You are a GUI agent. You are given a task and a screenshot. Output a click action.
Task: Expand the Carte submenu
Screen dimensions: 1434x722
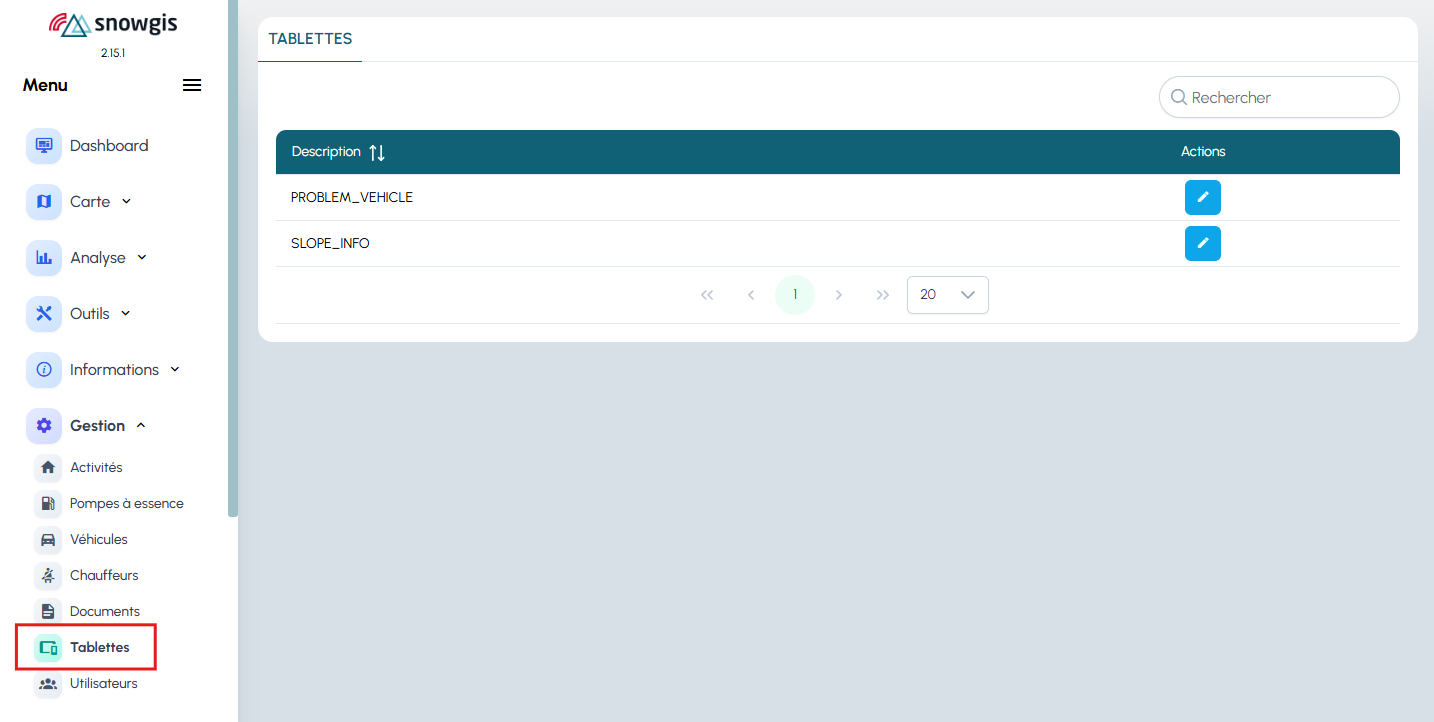pyautogui.click(x=126, y=201)
